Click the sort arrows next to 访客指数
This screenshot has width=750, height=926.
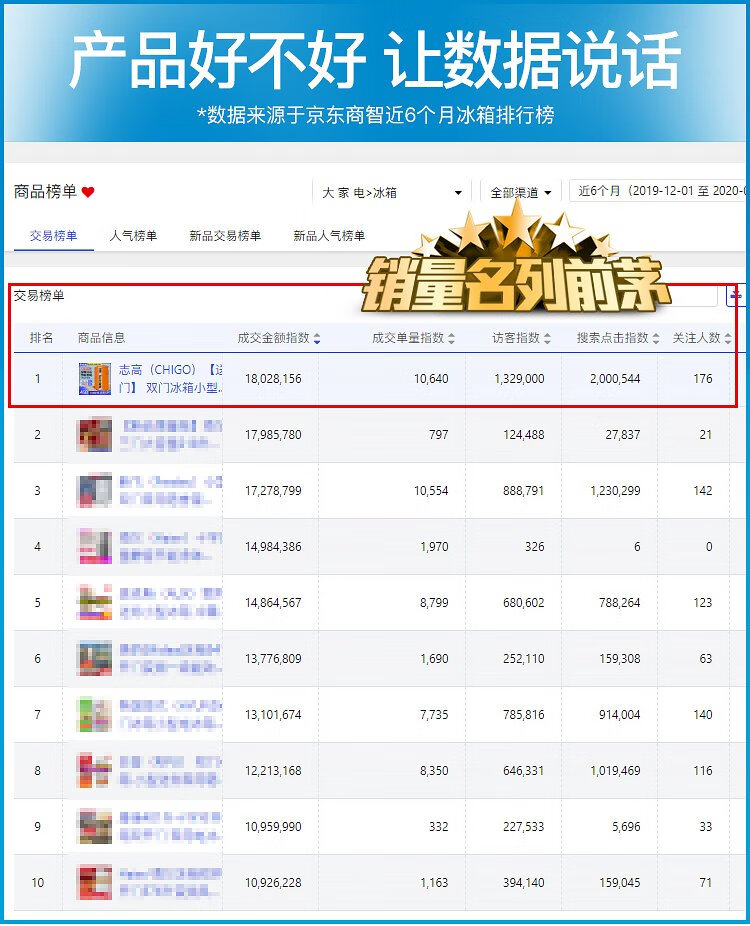pos(547,339)
